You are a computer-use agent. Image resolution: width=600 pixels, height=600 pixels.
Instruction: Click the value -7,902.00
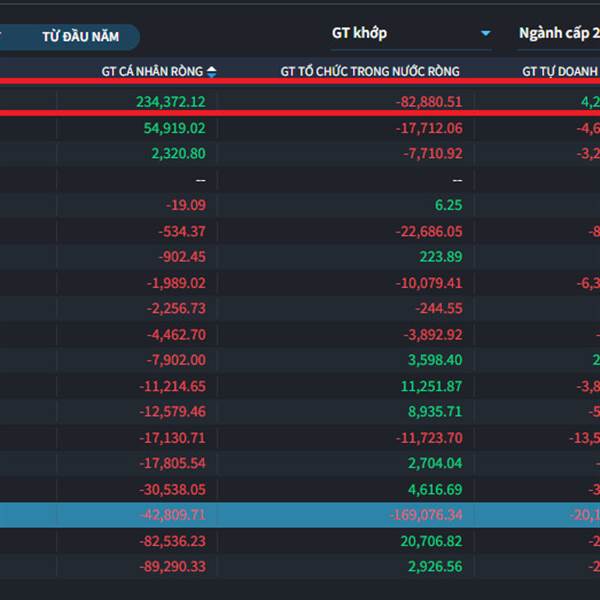[x=176, y=360]
